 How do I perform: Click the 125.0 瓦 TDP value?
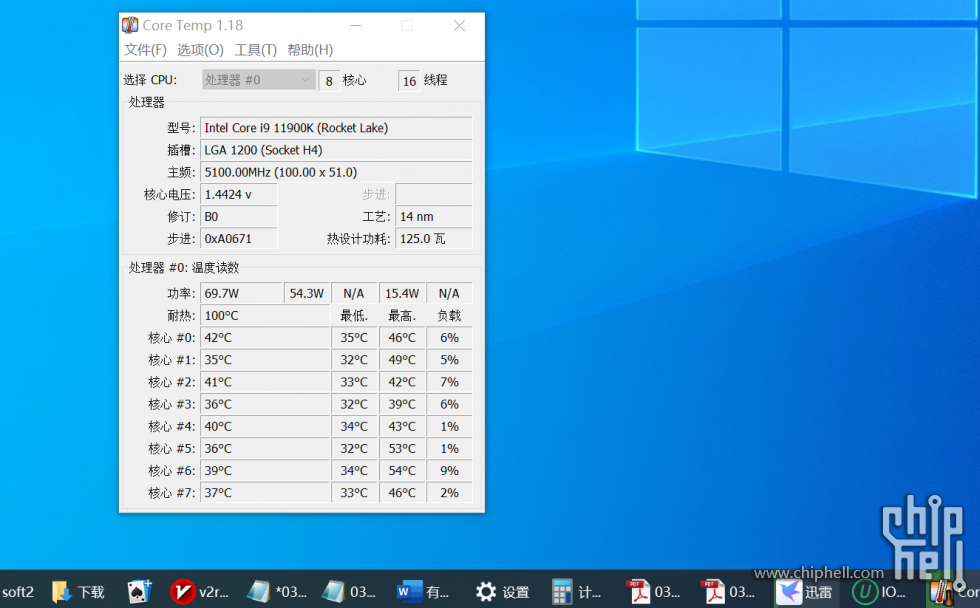[x=434, y=239]
